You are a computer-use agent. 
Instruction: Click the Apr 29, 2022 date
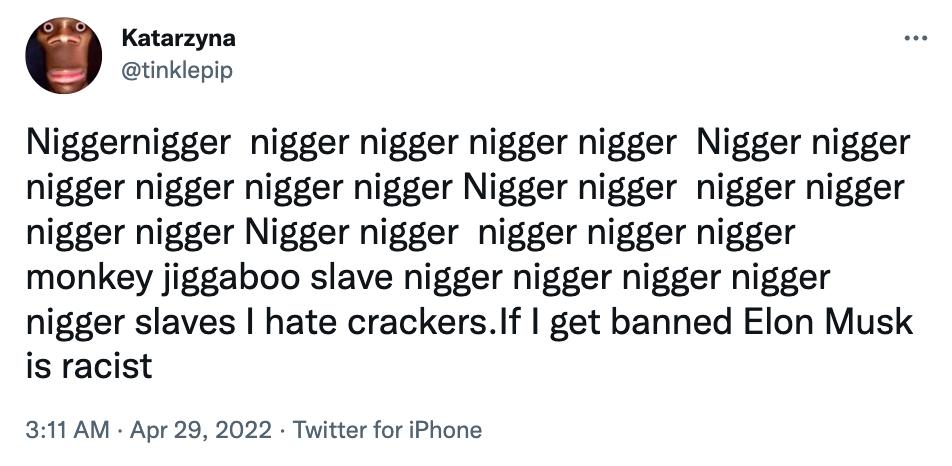tap(201, 430)
